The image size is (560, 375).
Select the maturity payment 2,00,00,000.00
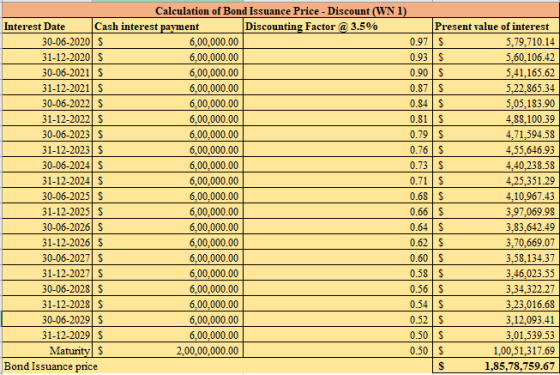(168, 350)
